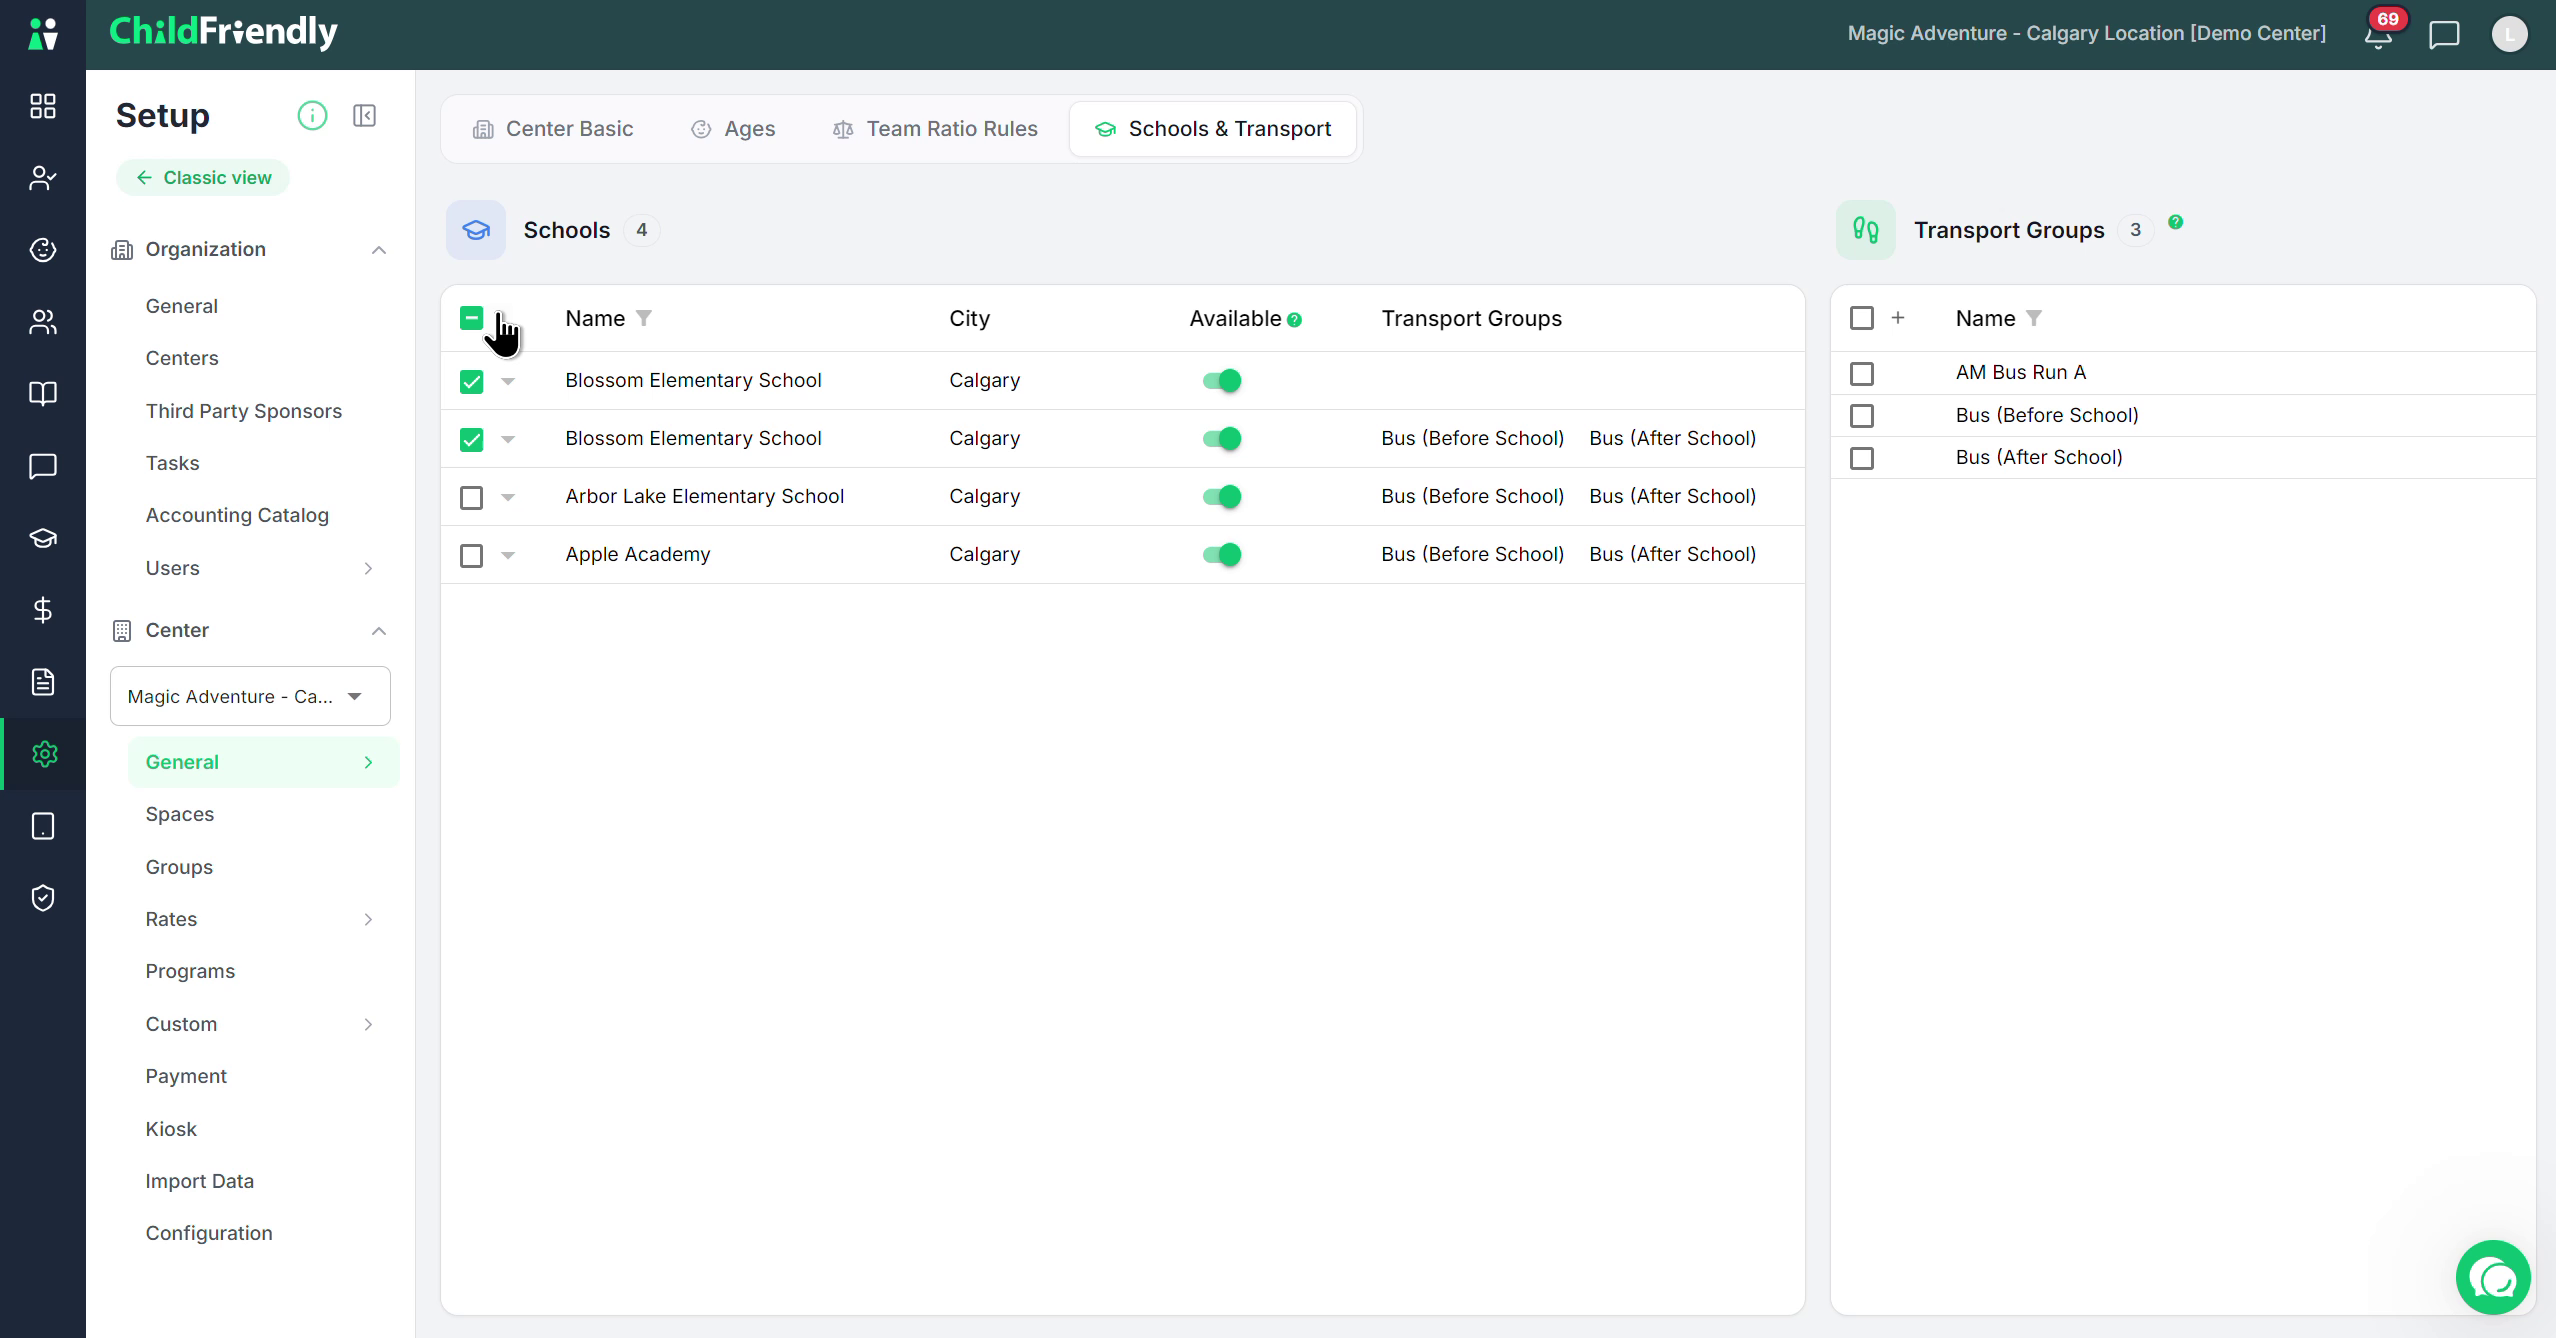Image resolution: width=2556 pixels, height=1338 pixels.
Task: Click the Setup info circle icon
Action: (312, 116)
